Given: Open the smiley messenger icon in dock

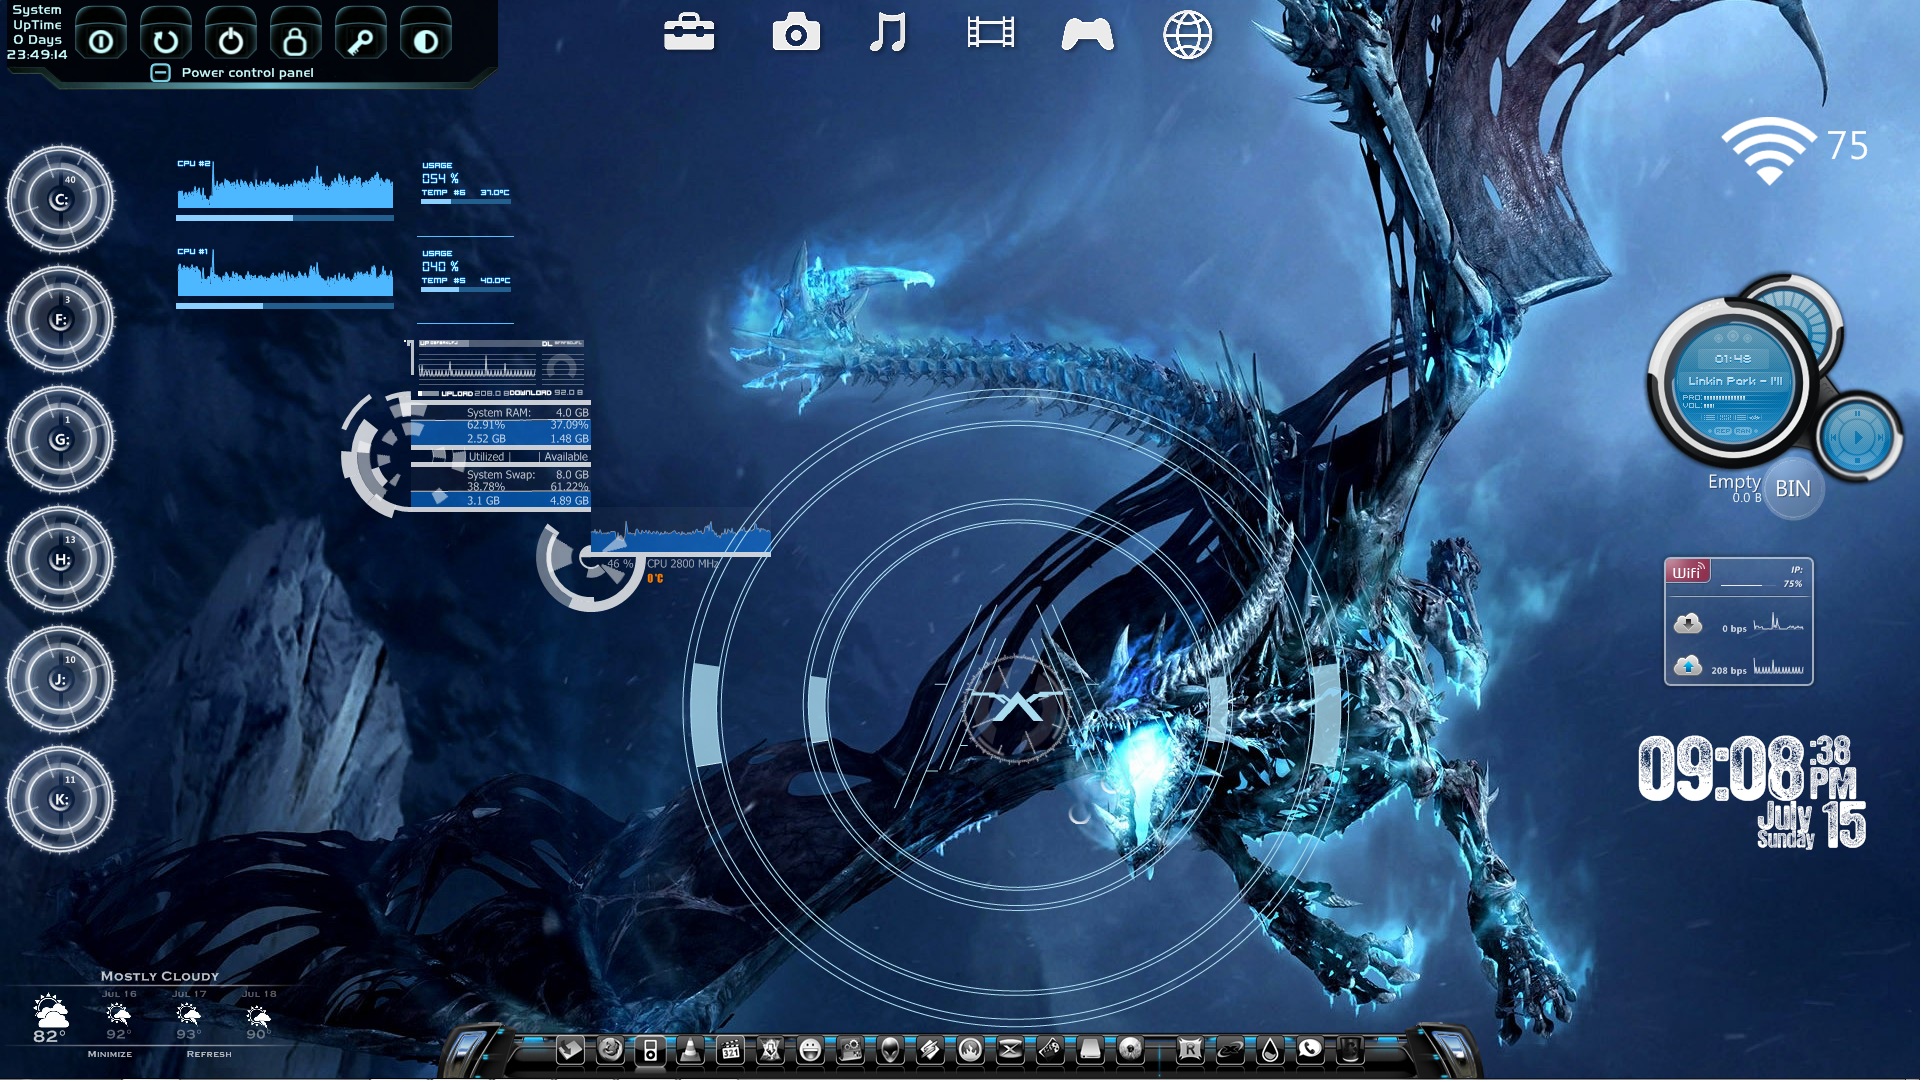Looking at the screenshot, I should point(810,1049).
